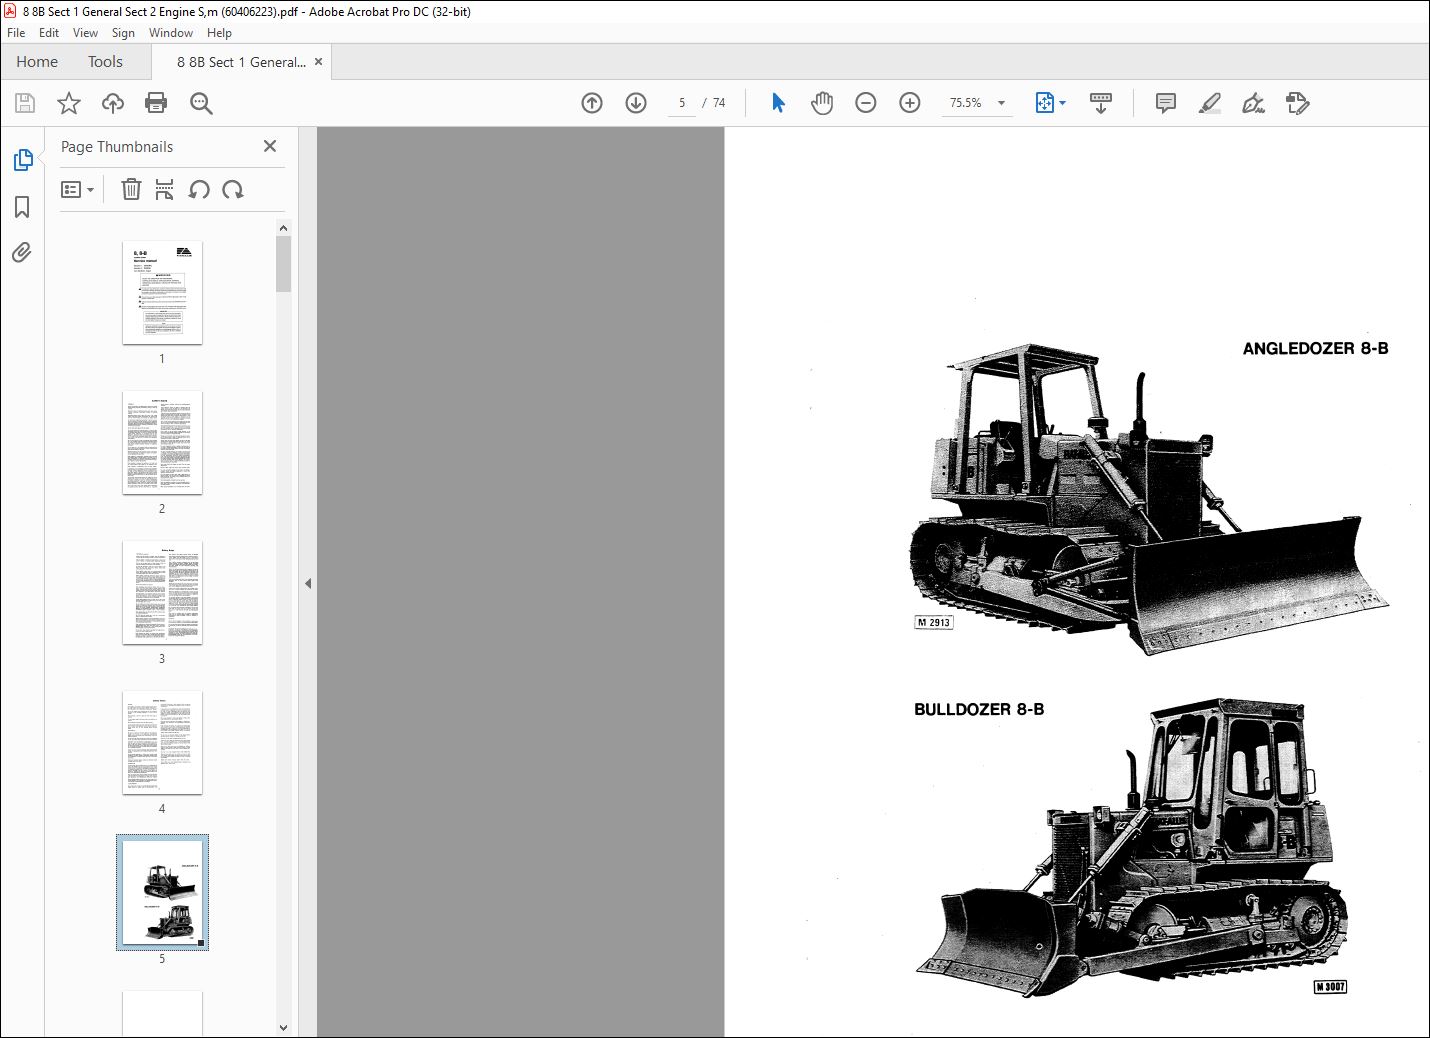Viewport: 1430px width, 1038px height.
Task: Click the M 3007 figure label
Action: pos(1330,987)
